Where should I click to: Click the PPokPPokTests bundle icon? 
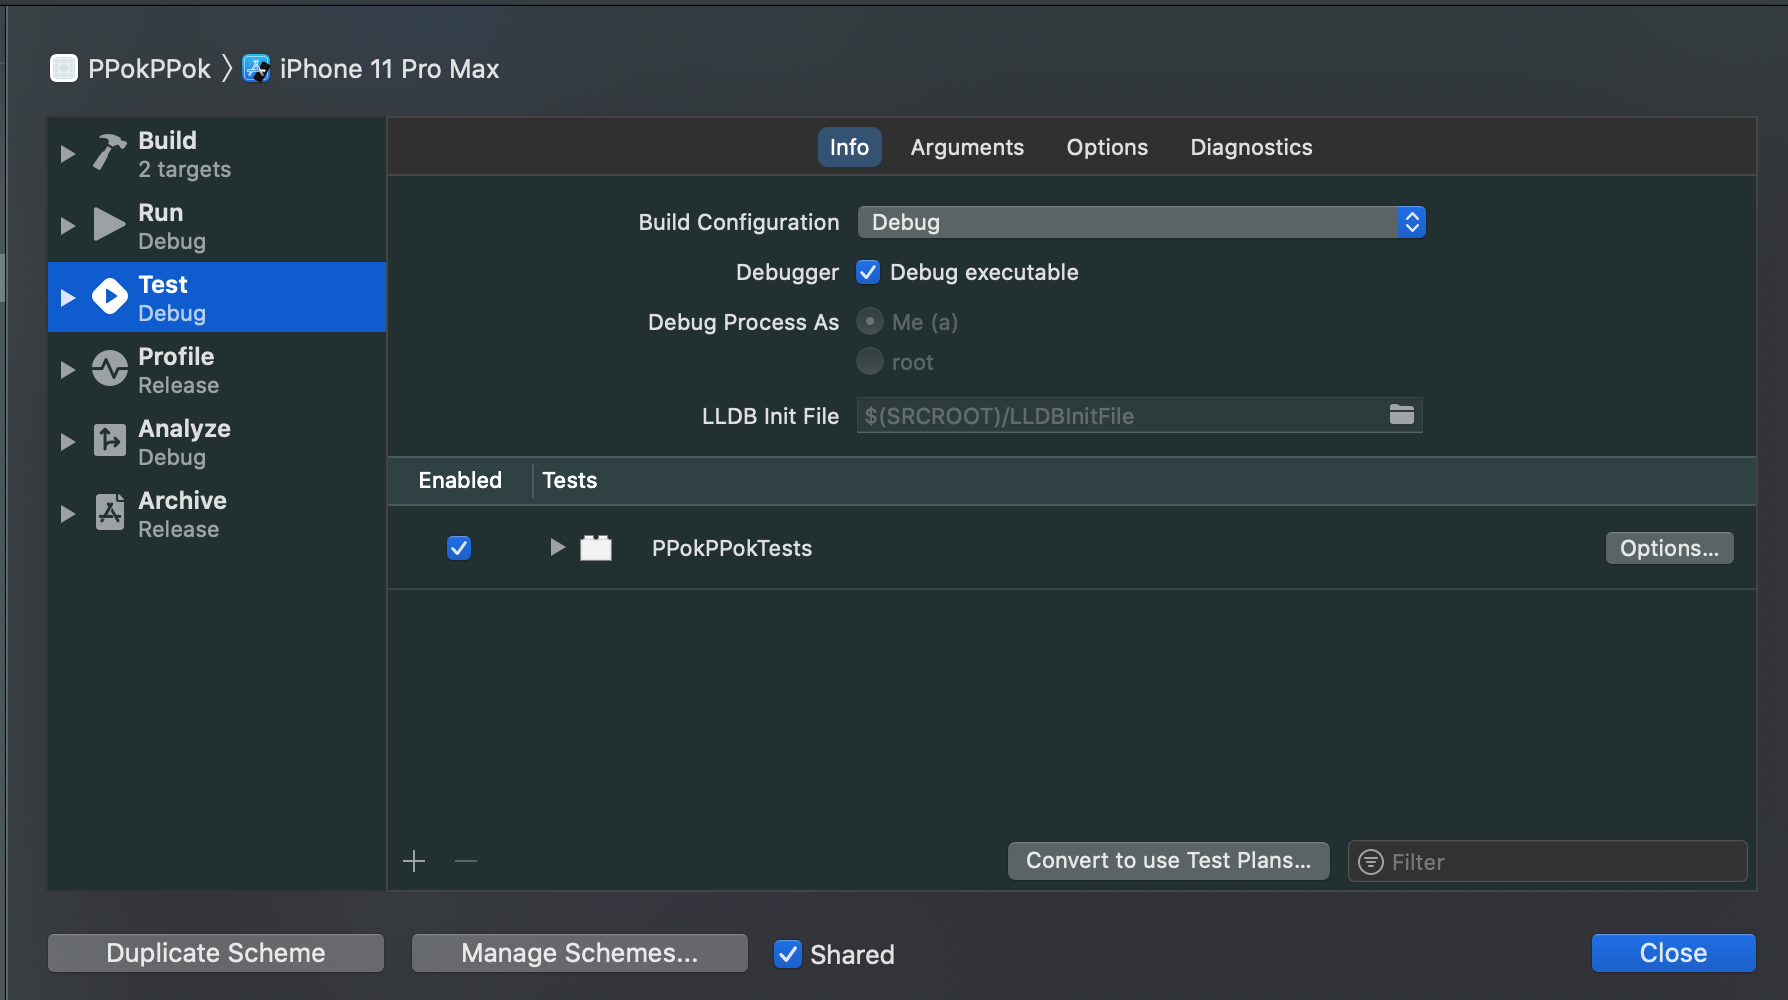[596, 548]
